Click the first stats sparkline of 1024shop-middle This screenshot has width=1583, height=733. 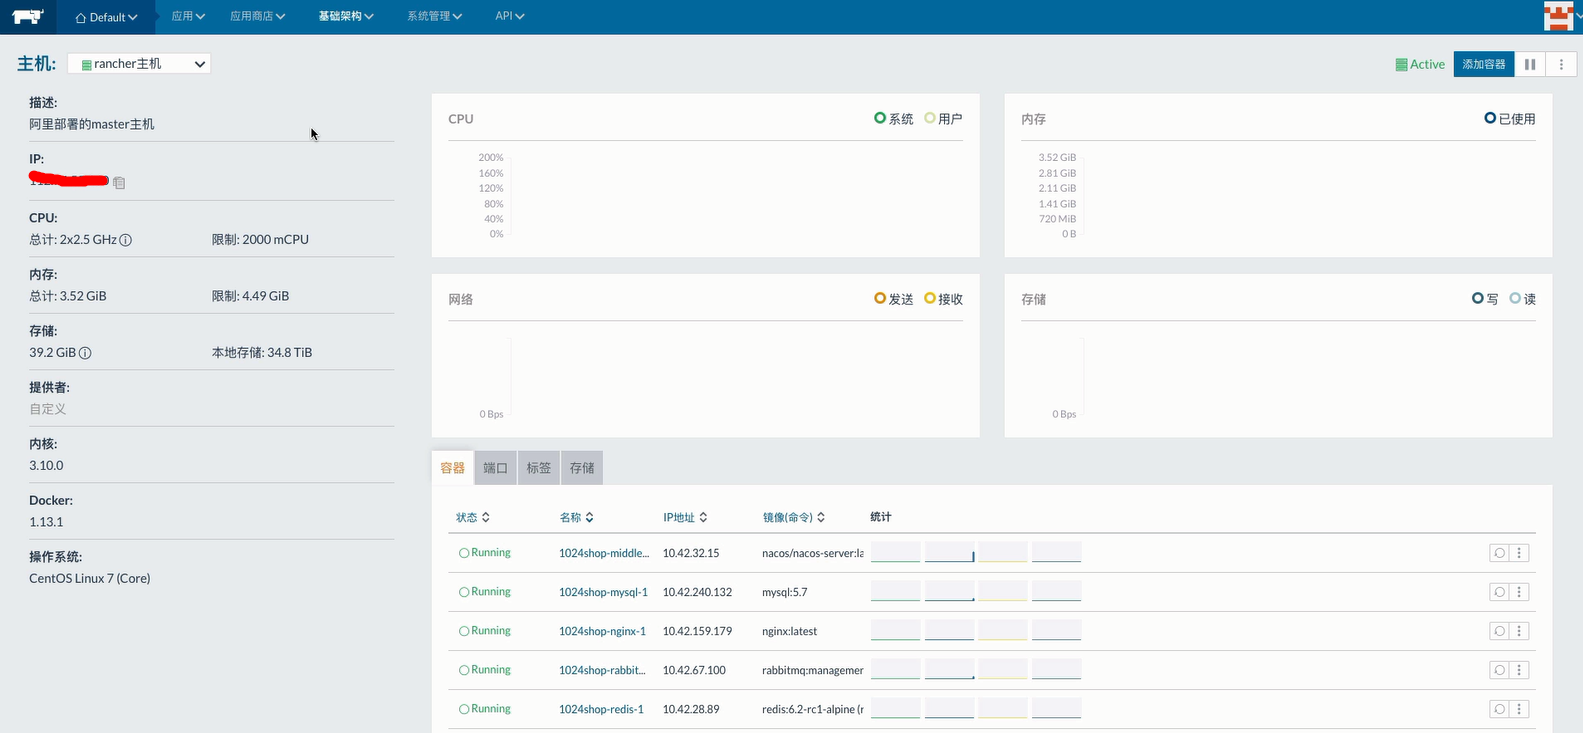[x=896, y=552]
